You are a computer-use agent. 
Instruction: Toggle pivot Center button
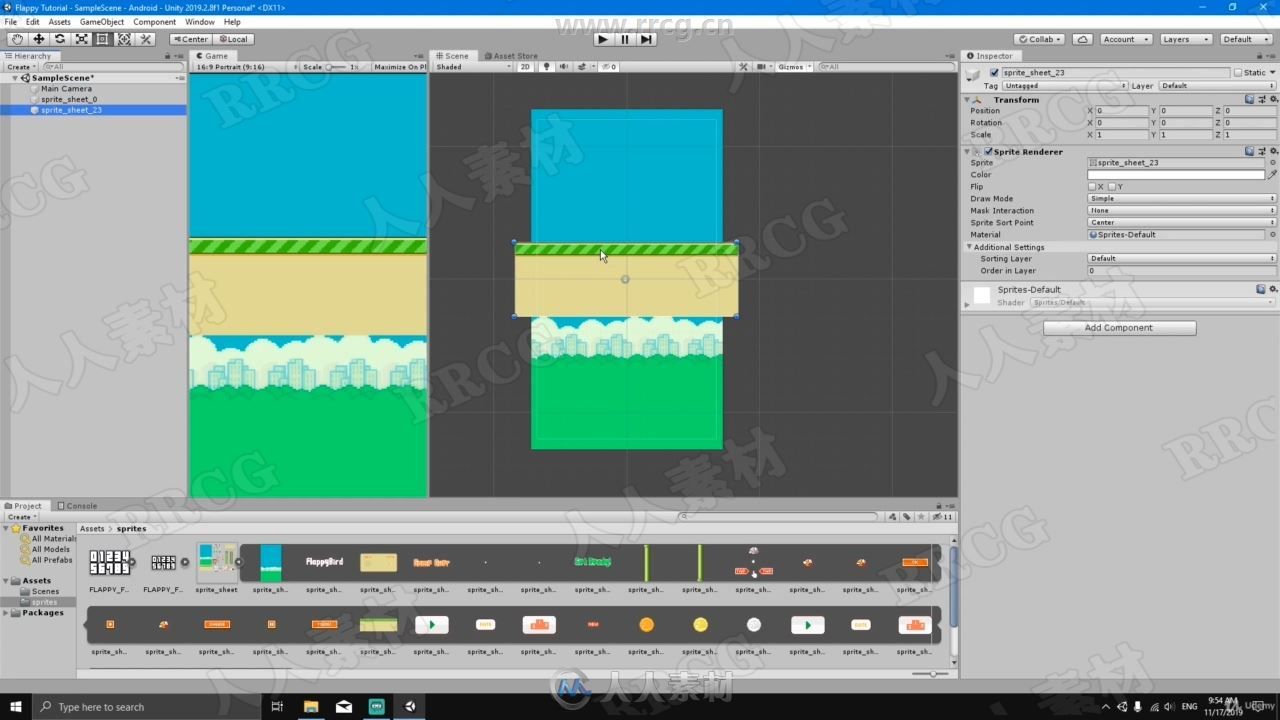190,39
